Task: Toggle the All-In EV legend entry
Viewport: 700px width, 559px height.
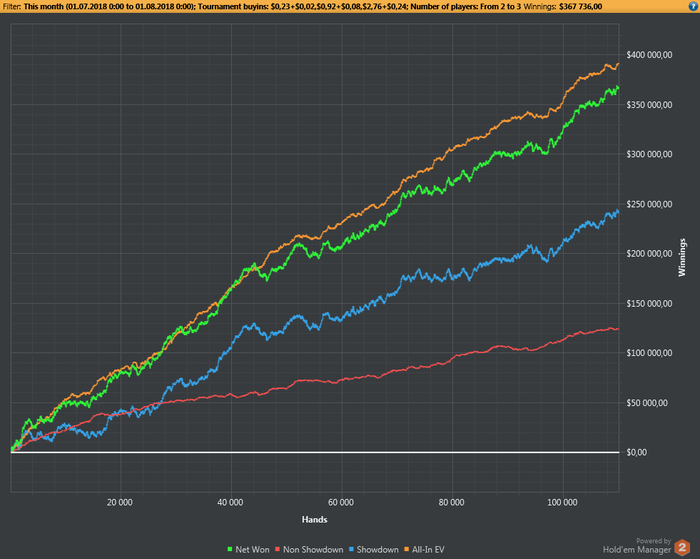Action: click(x=424, y=550)
